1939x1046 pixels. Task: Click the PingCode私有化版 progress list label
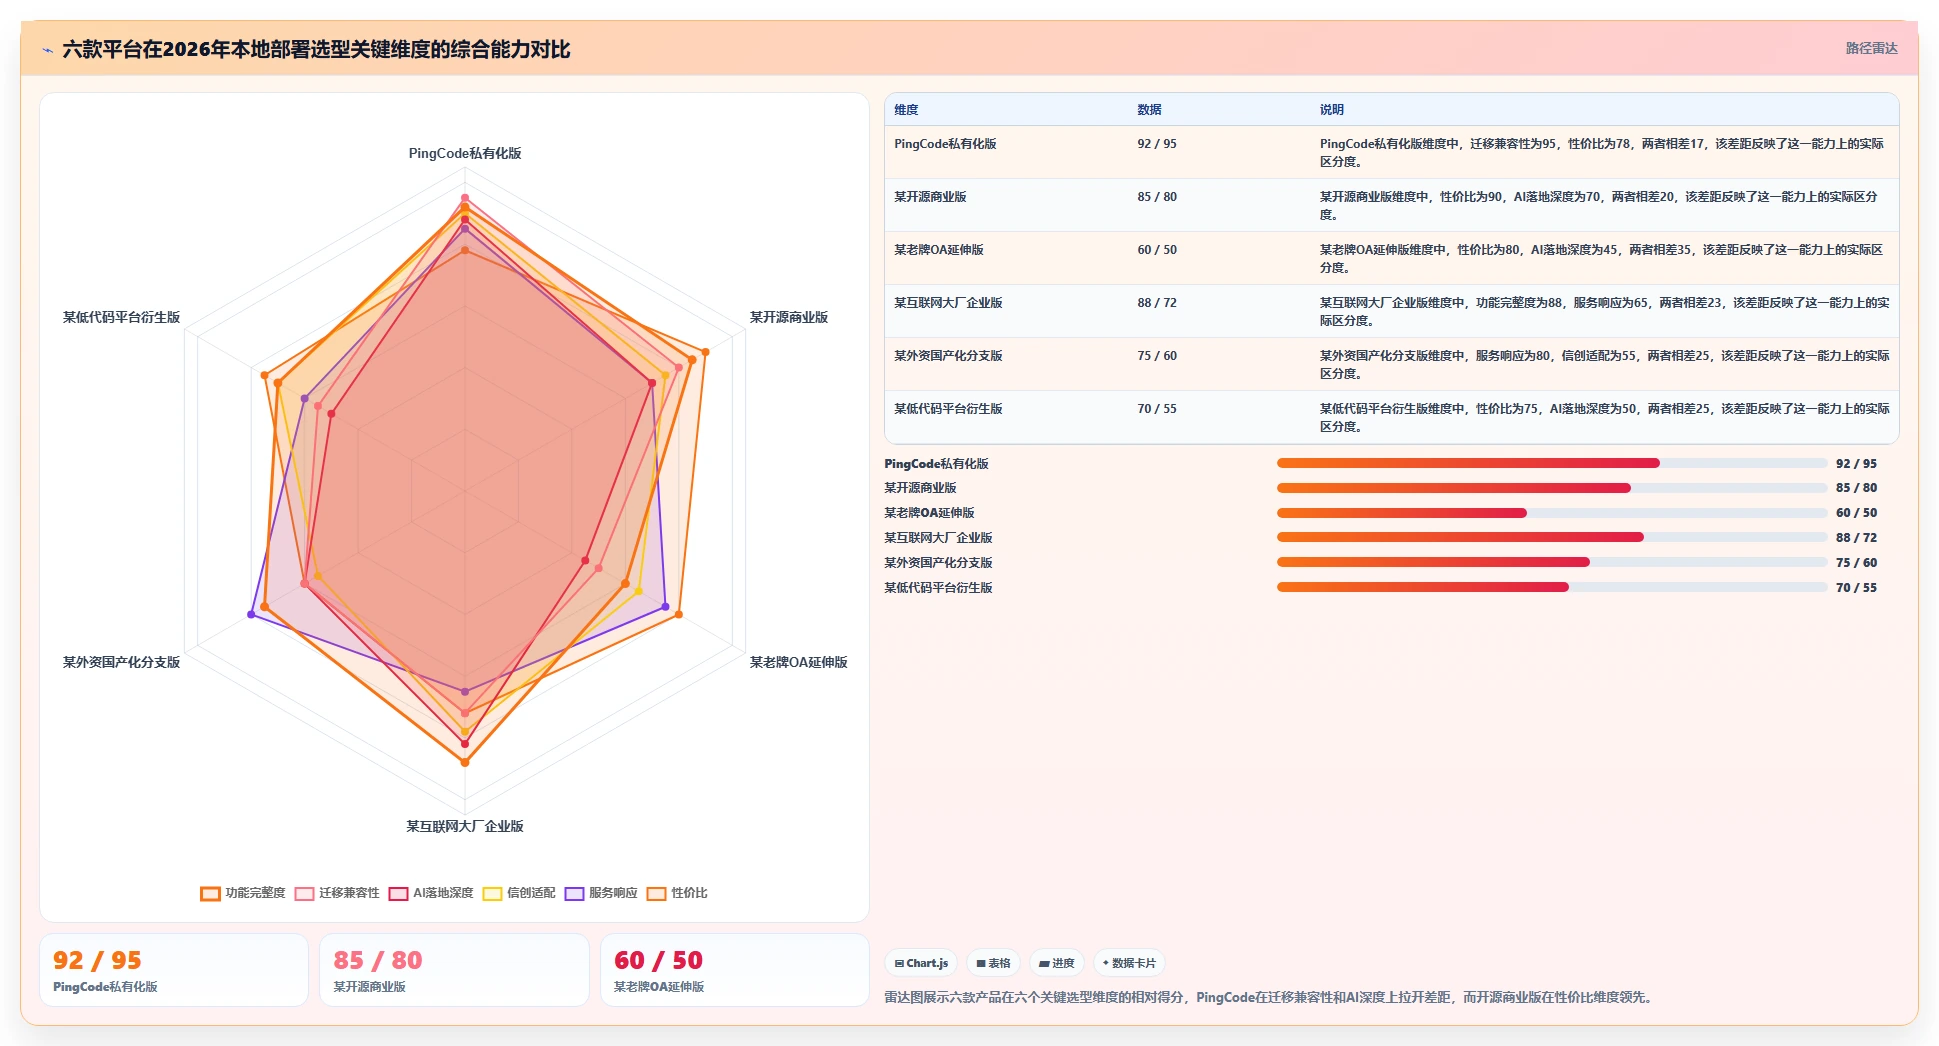pyautogui.click(x=936, y=464)
